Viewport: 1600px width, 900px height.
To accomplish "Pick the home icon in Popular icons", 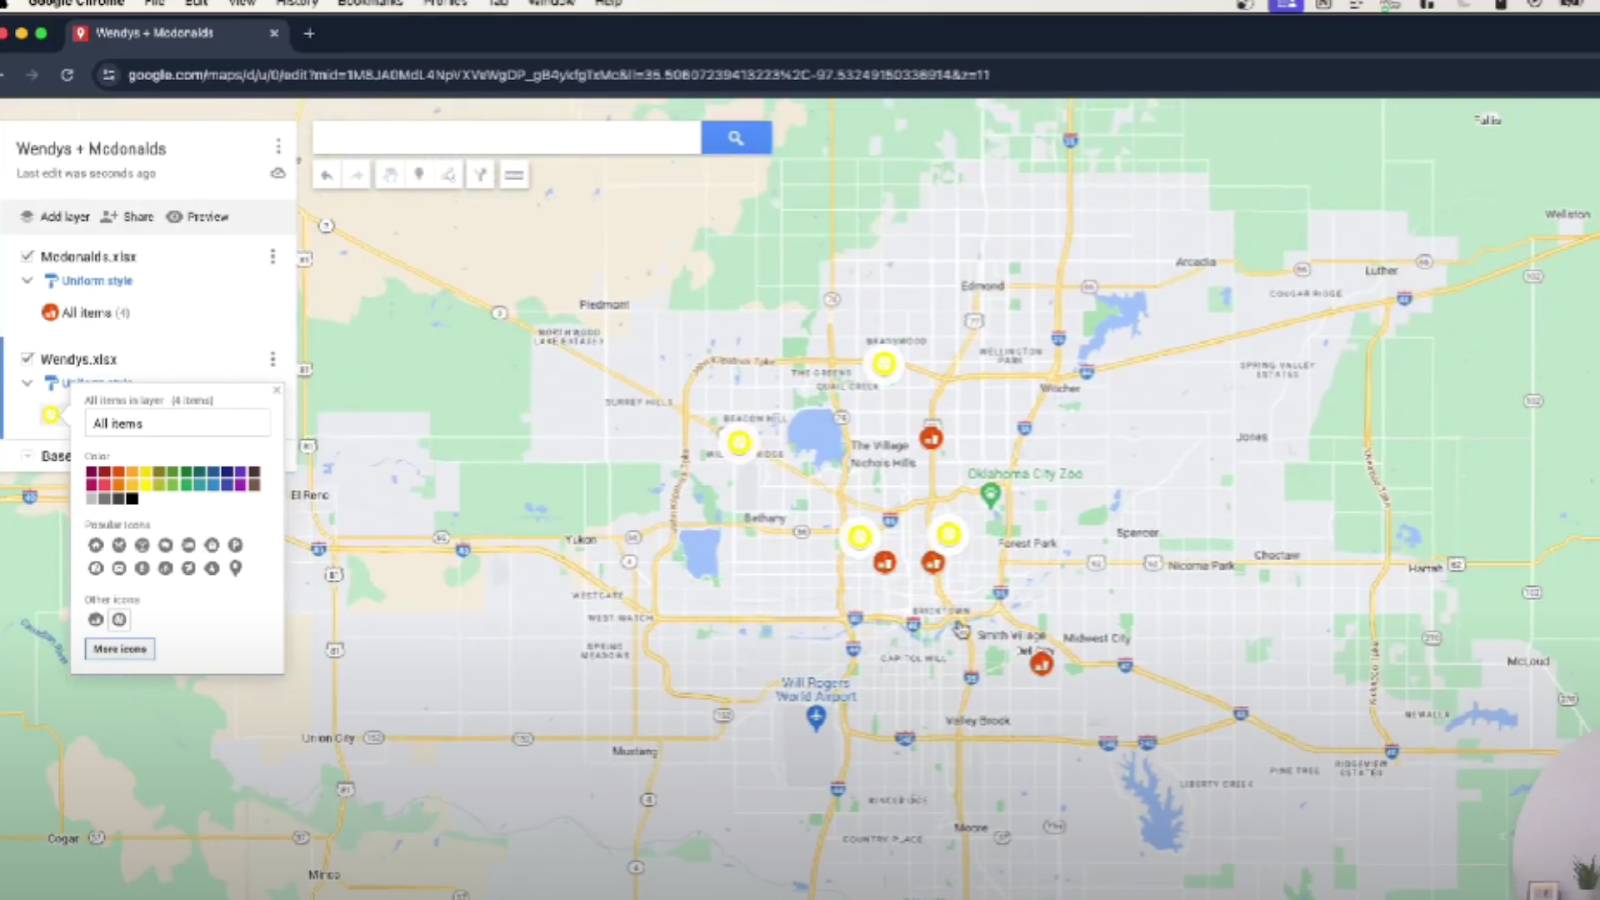I will (x=96, y=545).
